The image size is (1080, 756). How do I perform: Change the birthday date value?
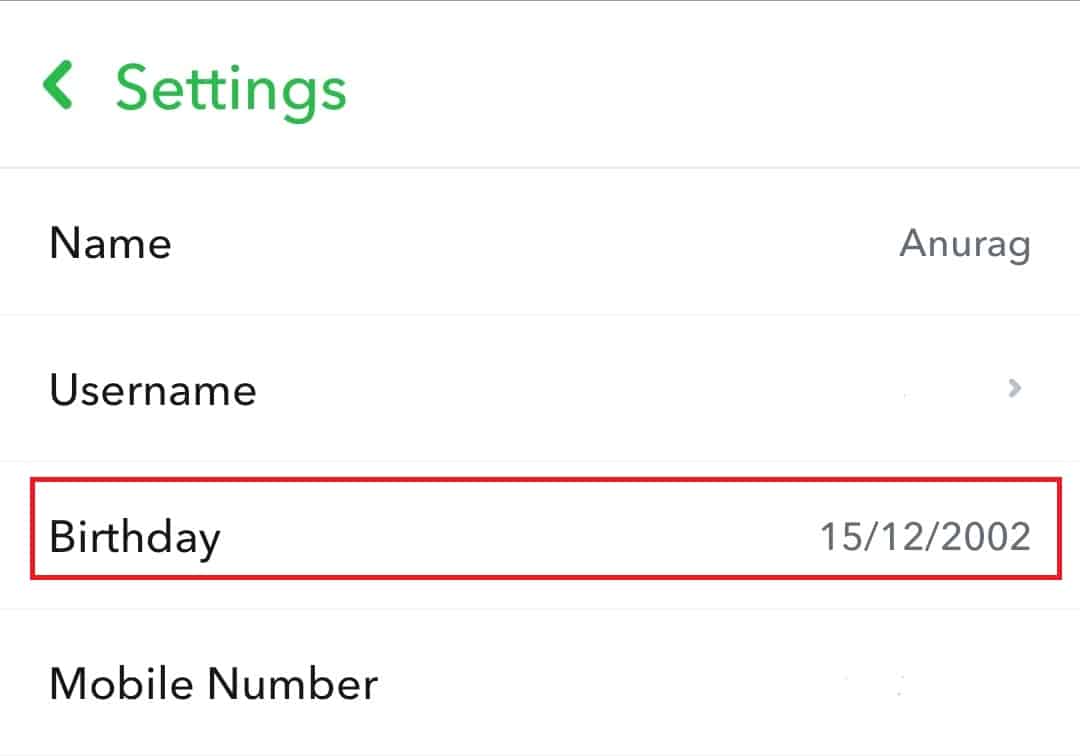(925, 537)
